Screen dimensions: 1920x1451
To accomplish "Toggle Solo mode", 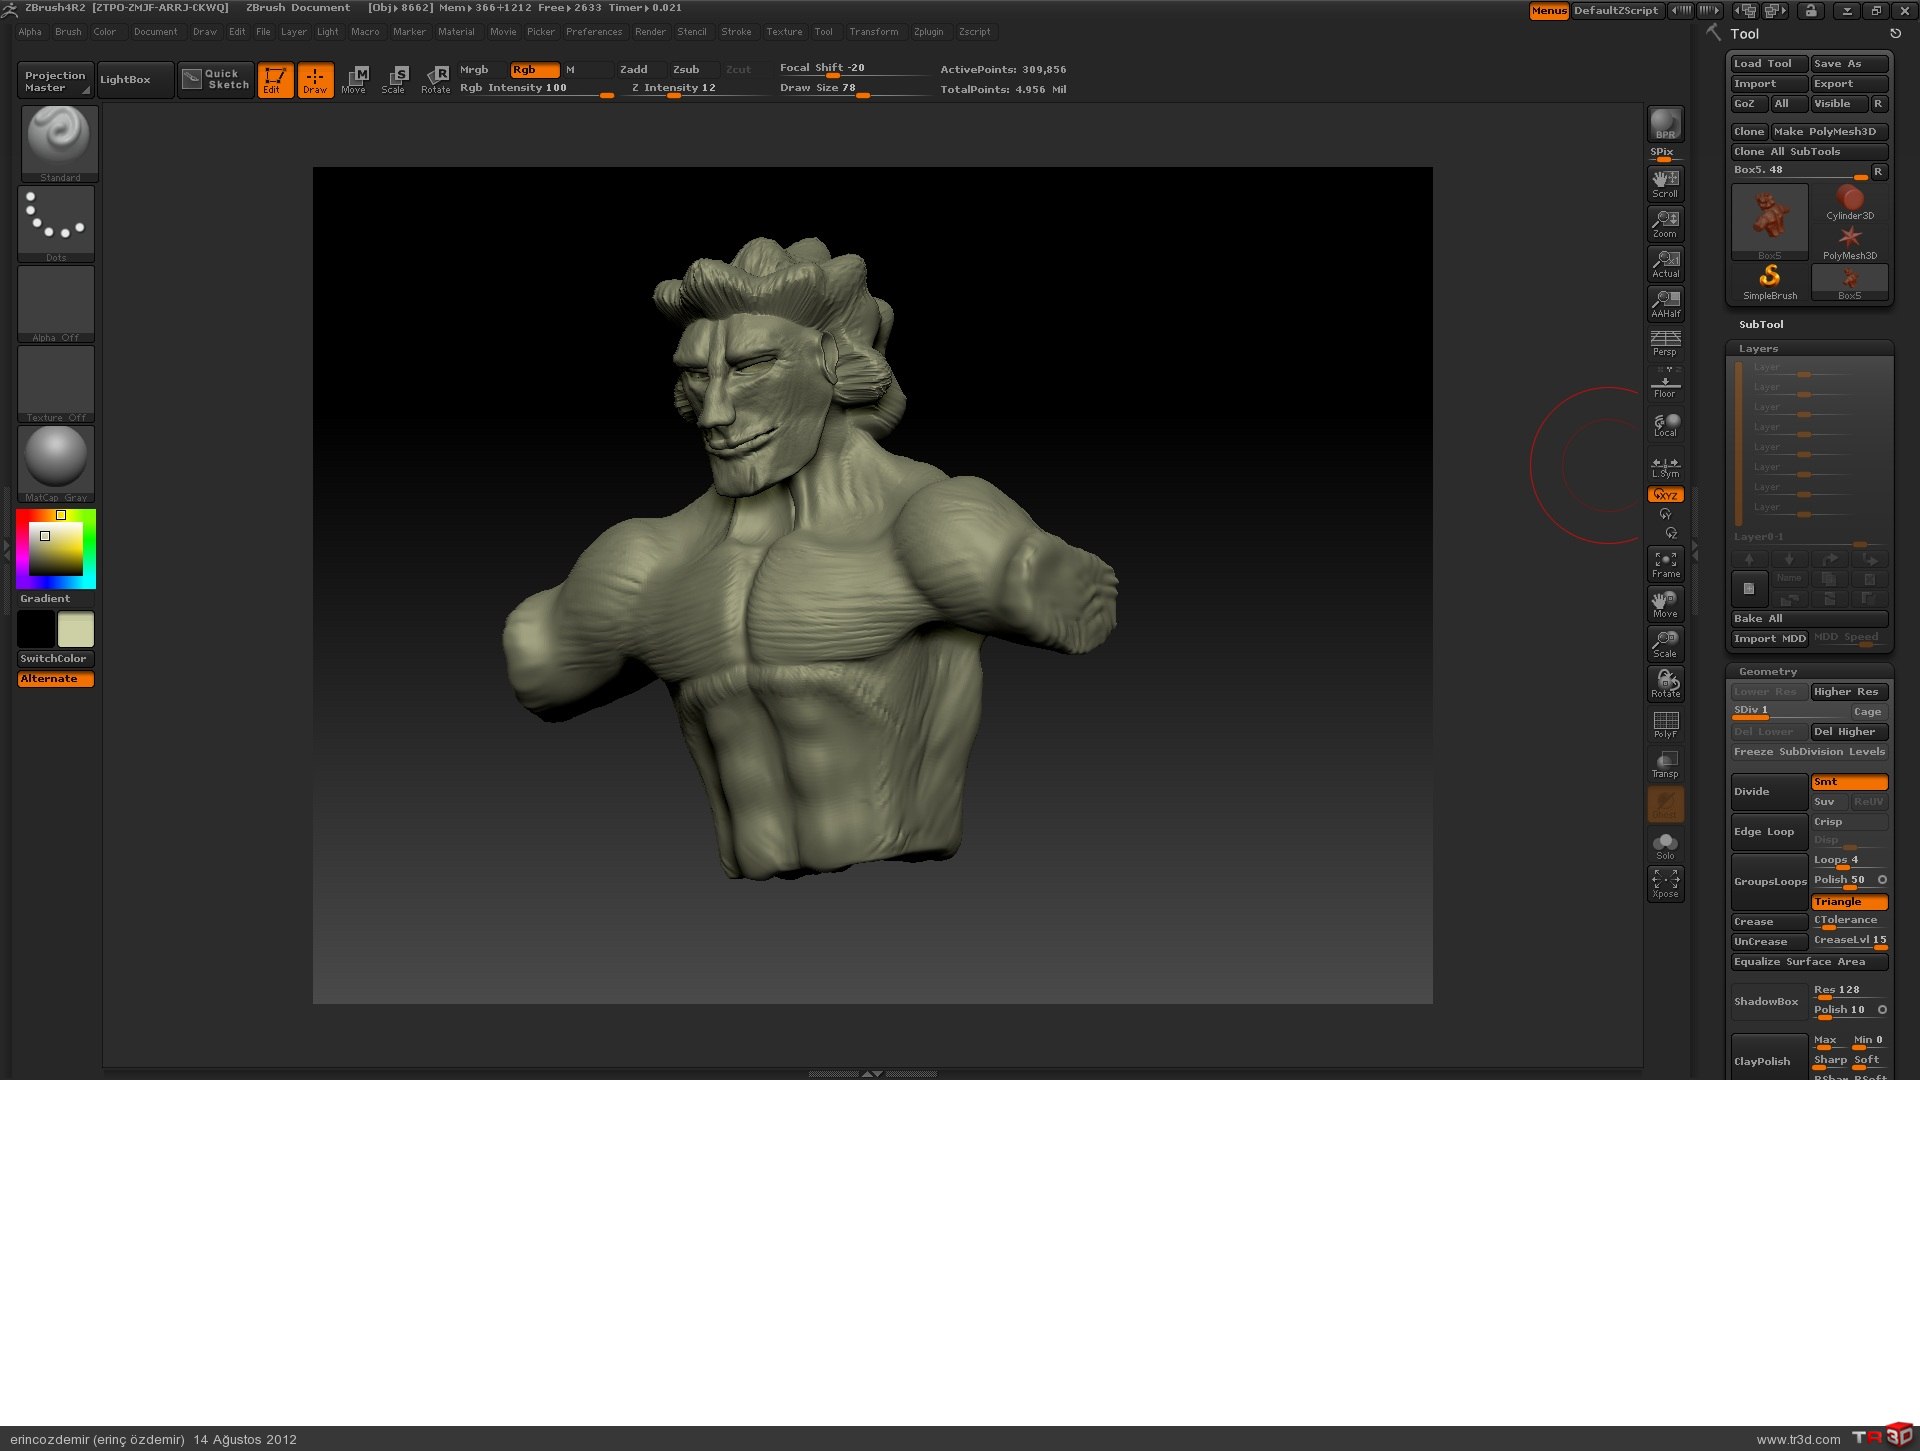I will [1665, 846].
